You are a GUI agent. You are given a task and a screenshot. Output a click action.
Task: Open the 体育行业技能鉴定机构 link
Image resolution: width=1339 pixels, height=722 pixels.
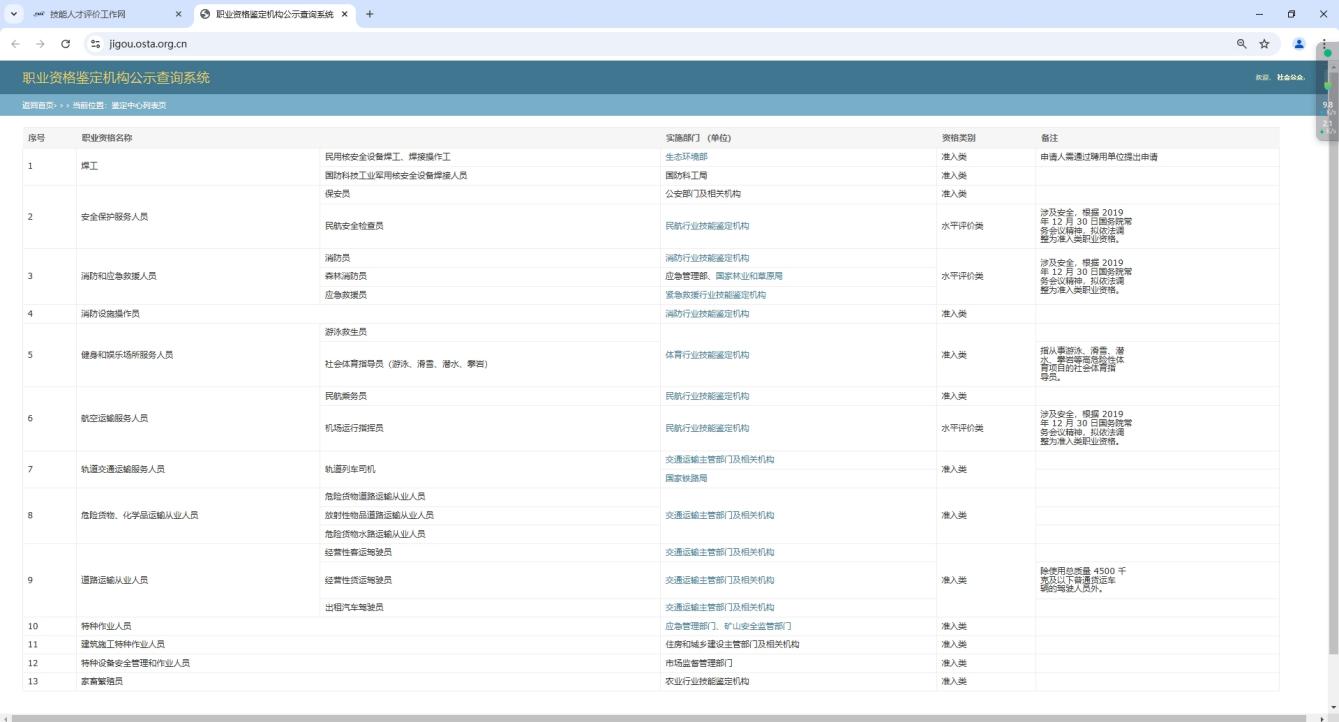(706, 355)
